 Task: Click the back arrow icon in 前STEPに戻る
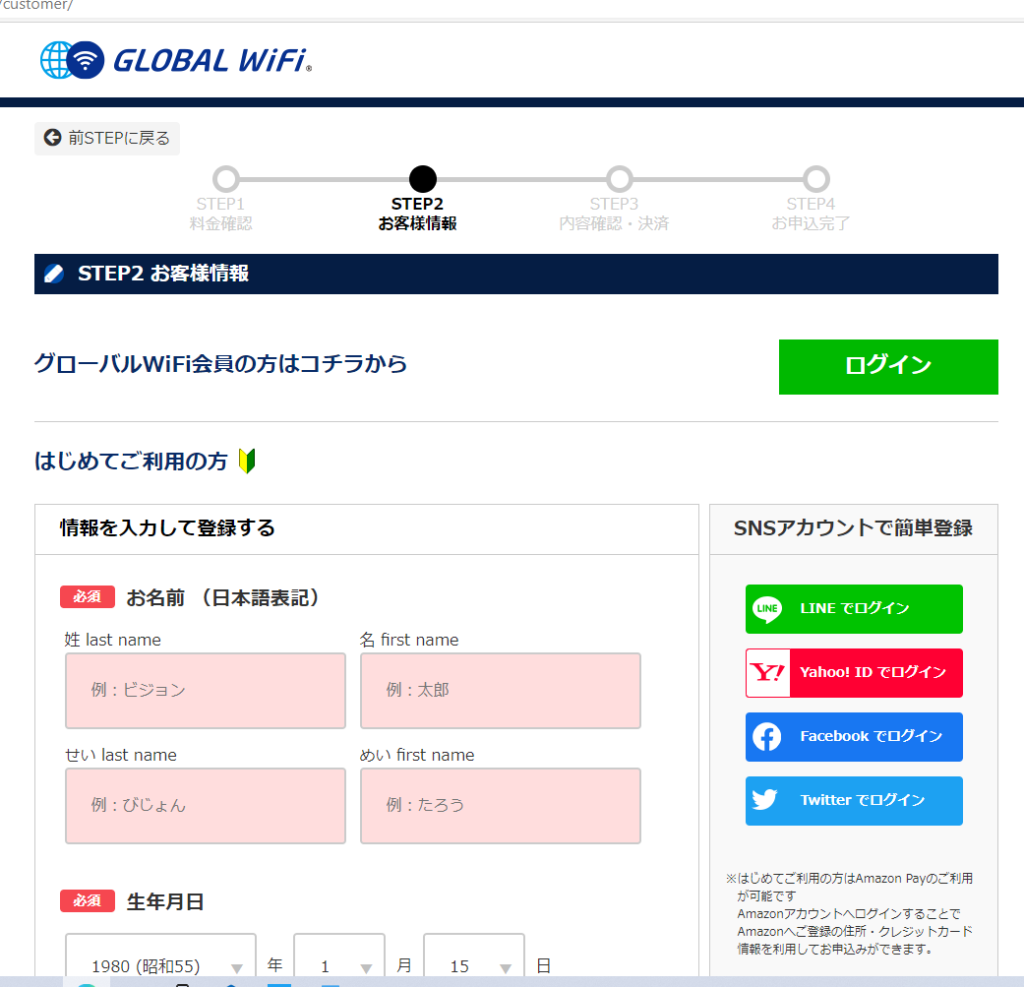click(52, 138)
